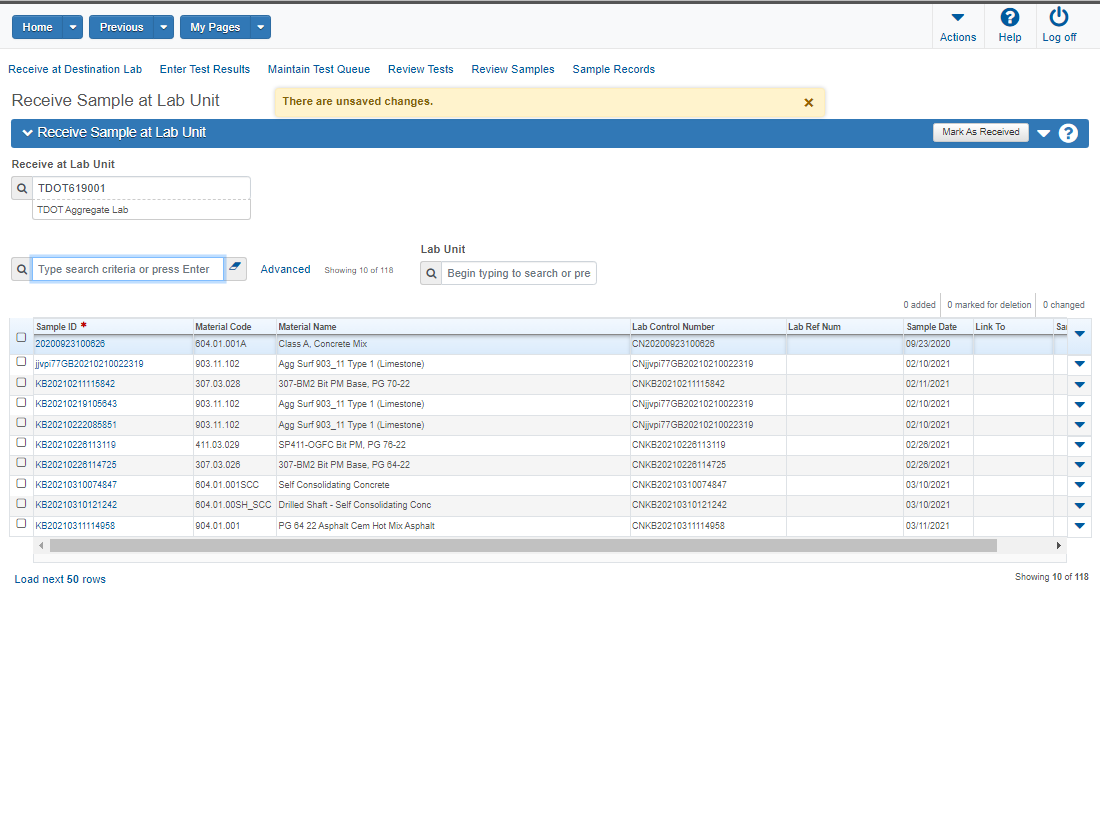The image size is (1100, 826).
Task: Tick the checkbox for KB20210226113119
Action: [21, 443]
